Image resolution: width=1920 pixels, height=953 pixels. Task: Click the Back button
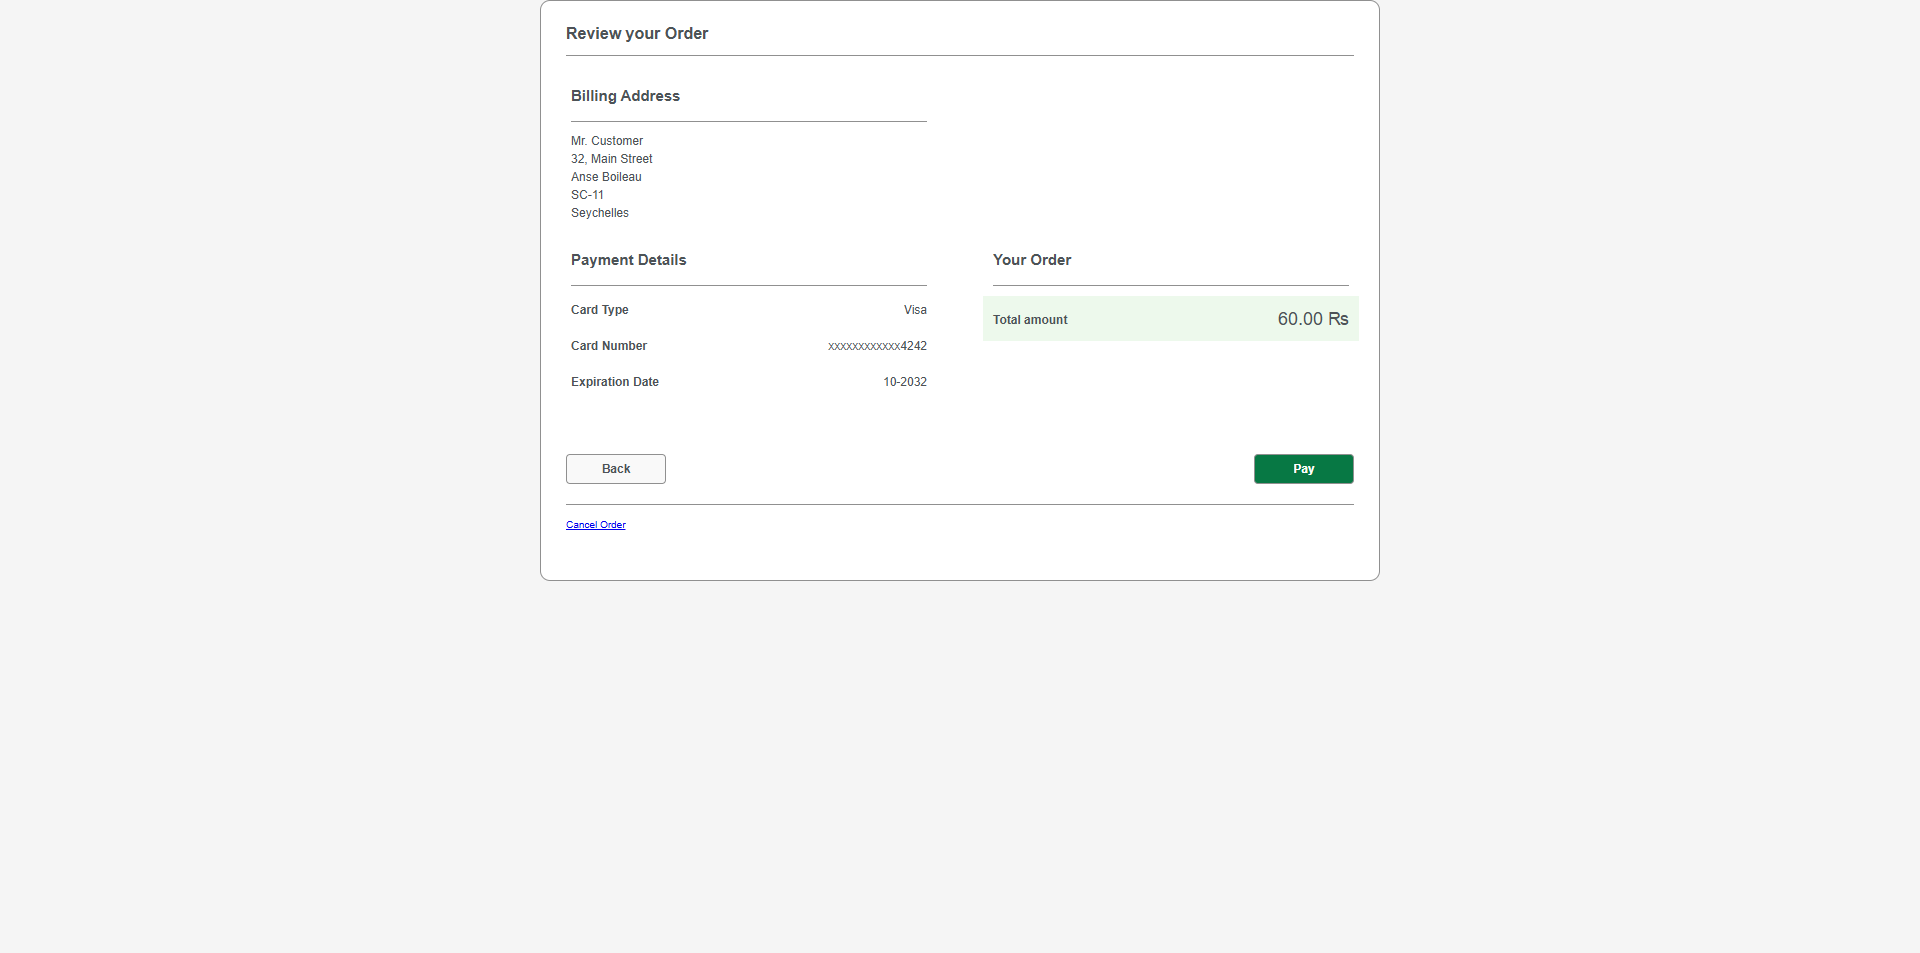[615, 469]
